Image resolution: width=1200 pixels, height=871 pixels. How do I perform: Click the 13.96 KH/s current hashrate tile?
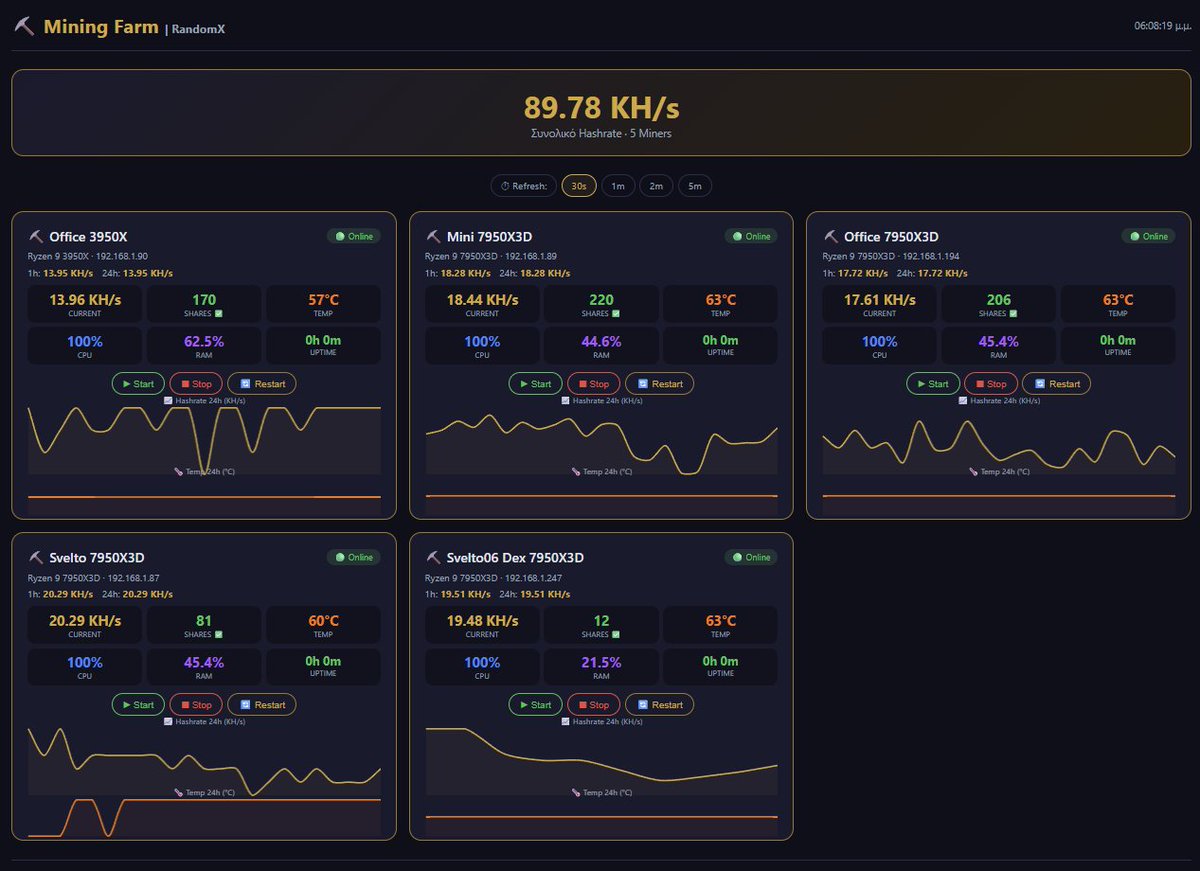click(x=85, y=304)
